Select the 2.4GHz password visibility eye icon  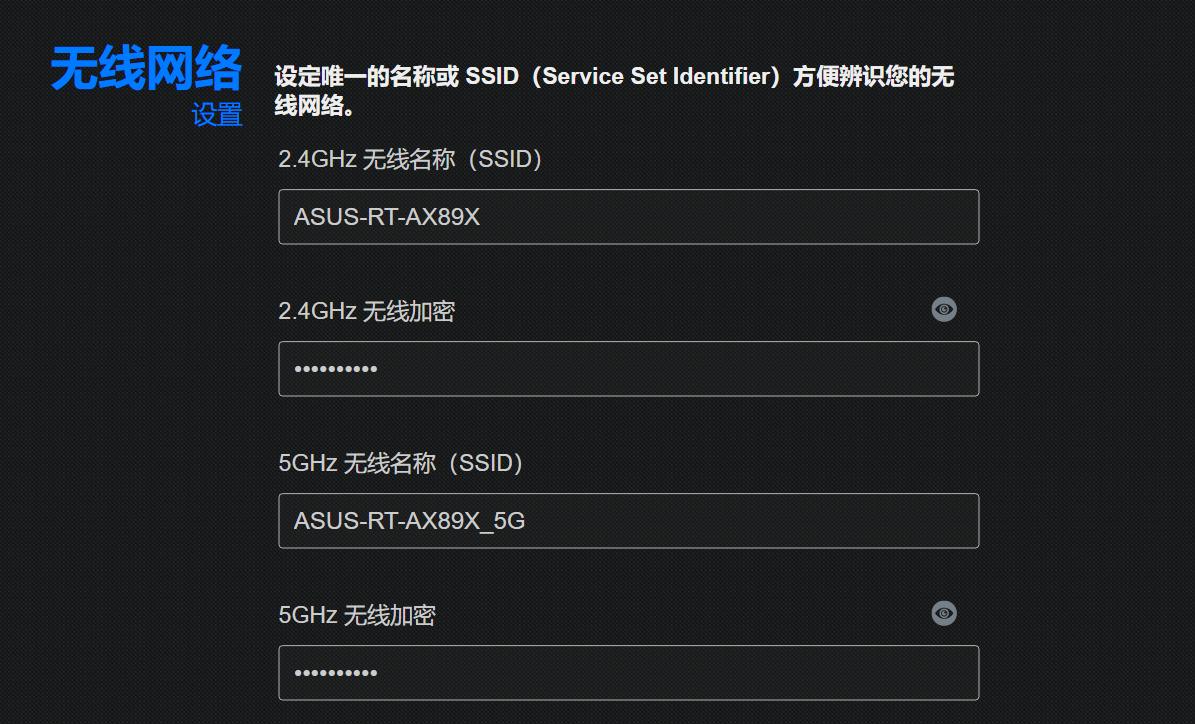944,309
